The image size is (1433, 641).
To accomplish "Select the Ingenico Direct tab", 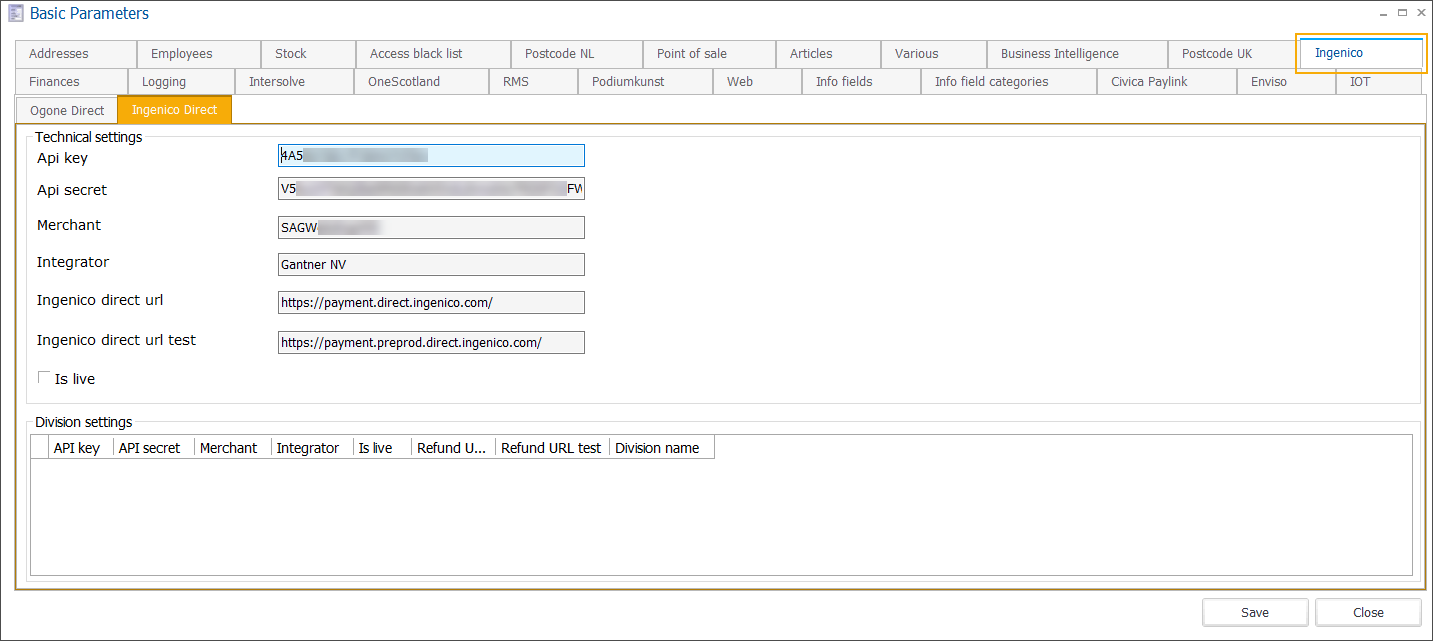I will point(174,110).
